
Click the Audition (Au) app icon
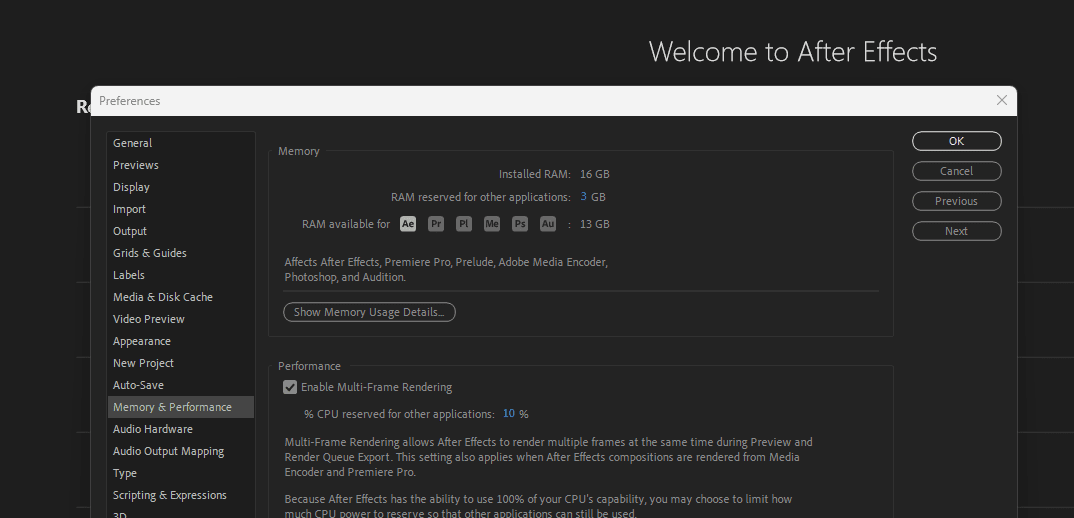(x=548, y=224)
